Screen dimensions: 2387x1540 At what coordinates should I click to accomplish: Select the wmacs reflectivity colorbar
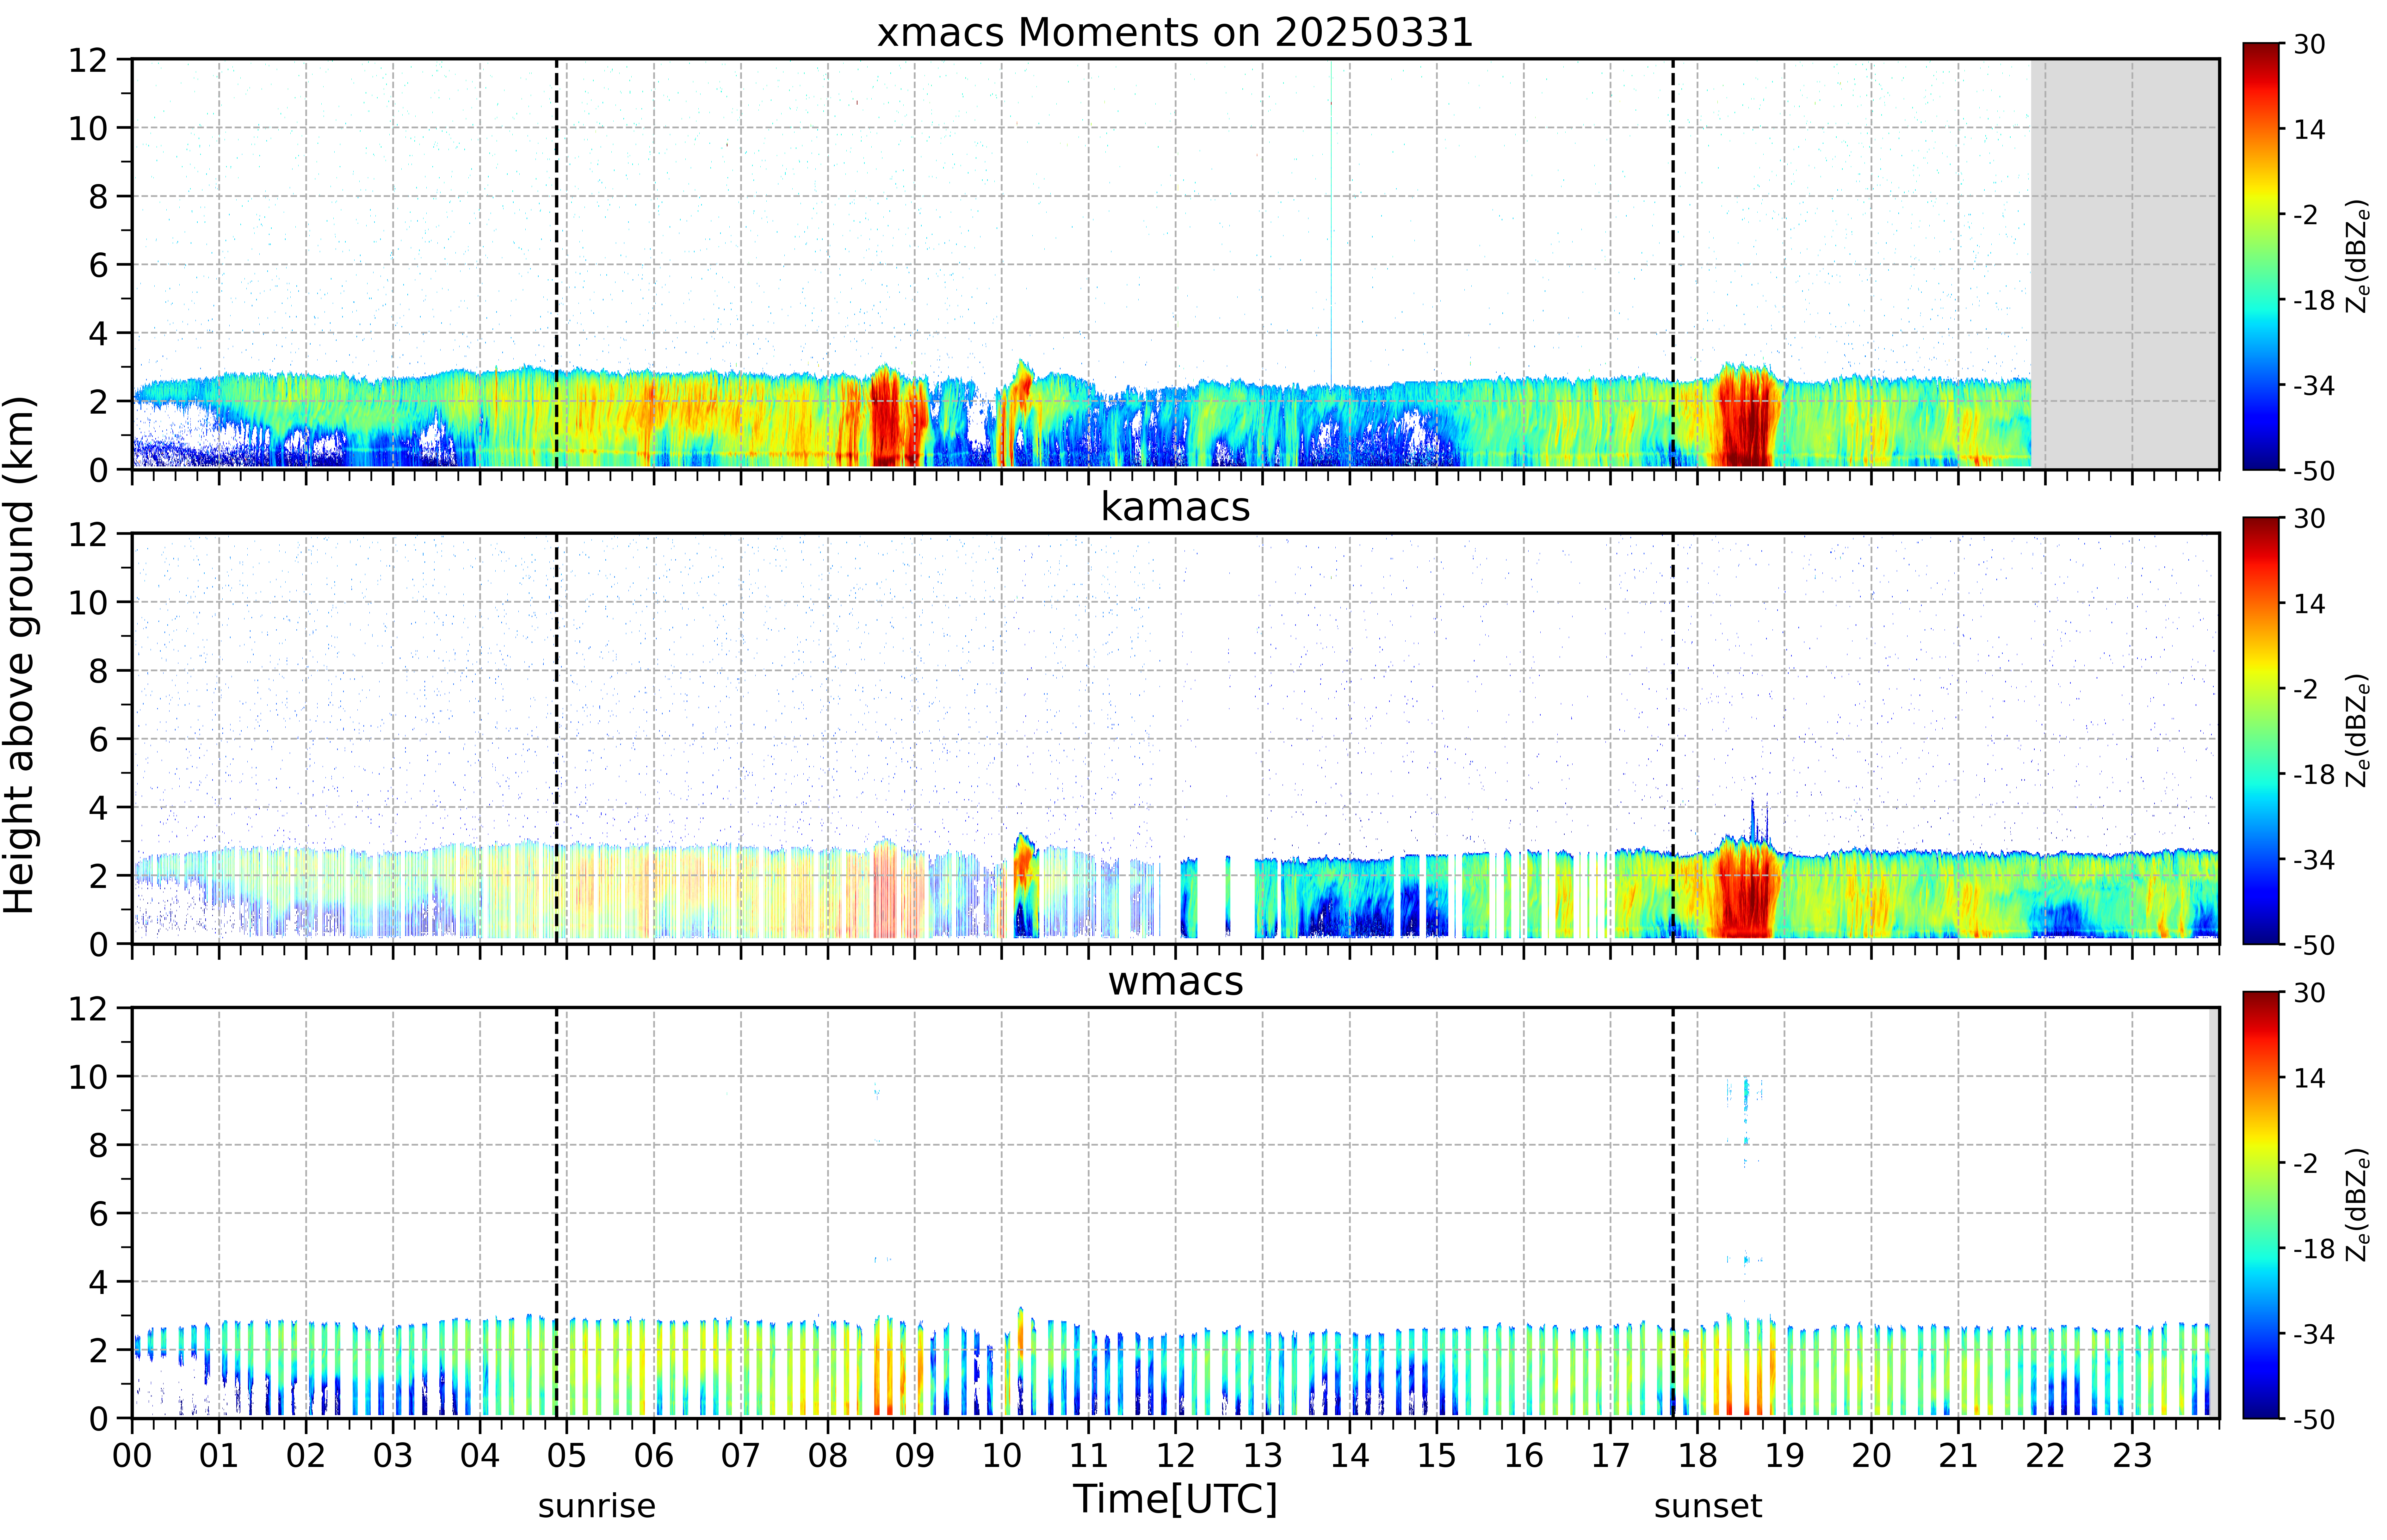[x=2260, y=1205]
